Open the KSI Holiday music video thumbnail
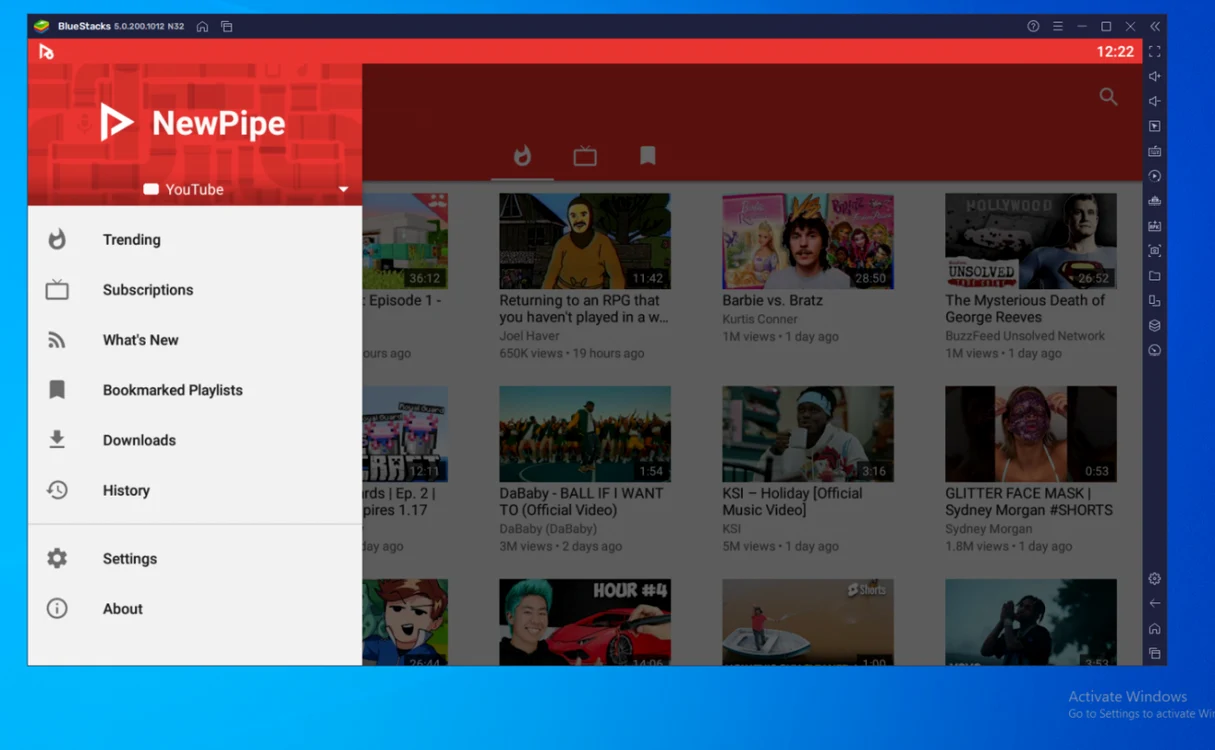This screenshot has width=1215, height=750. click(x=808, y=434)
